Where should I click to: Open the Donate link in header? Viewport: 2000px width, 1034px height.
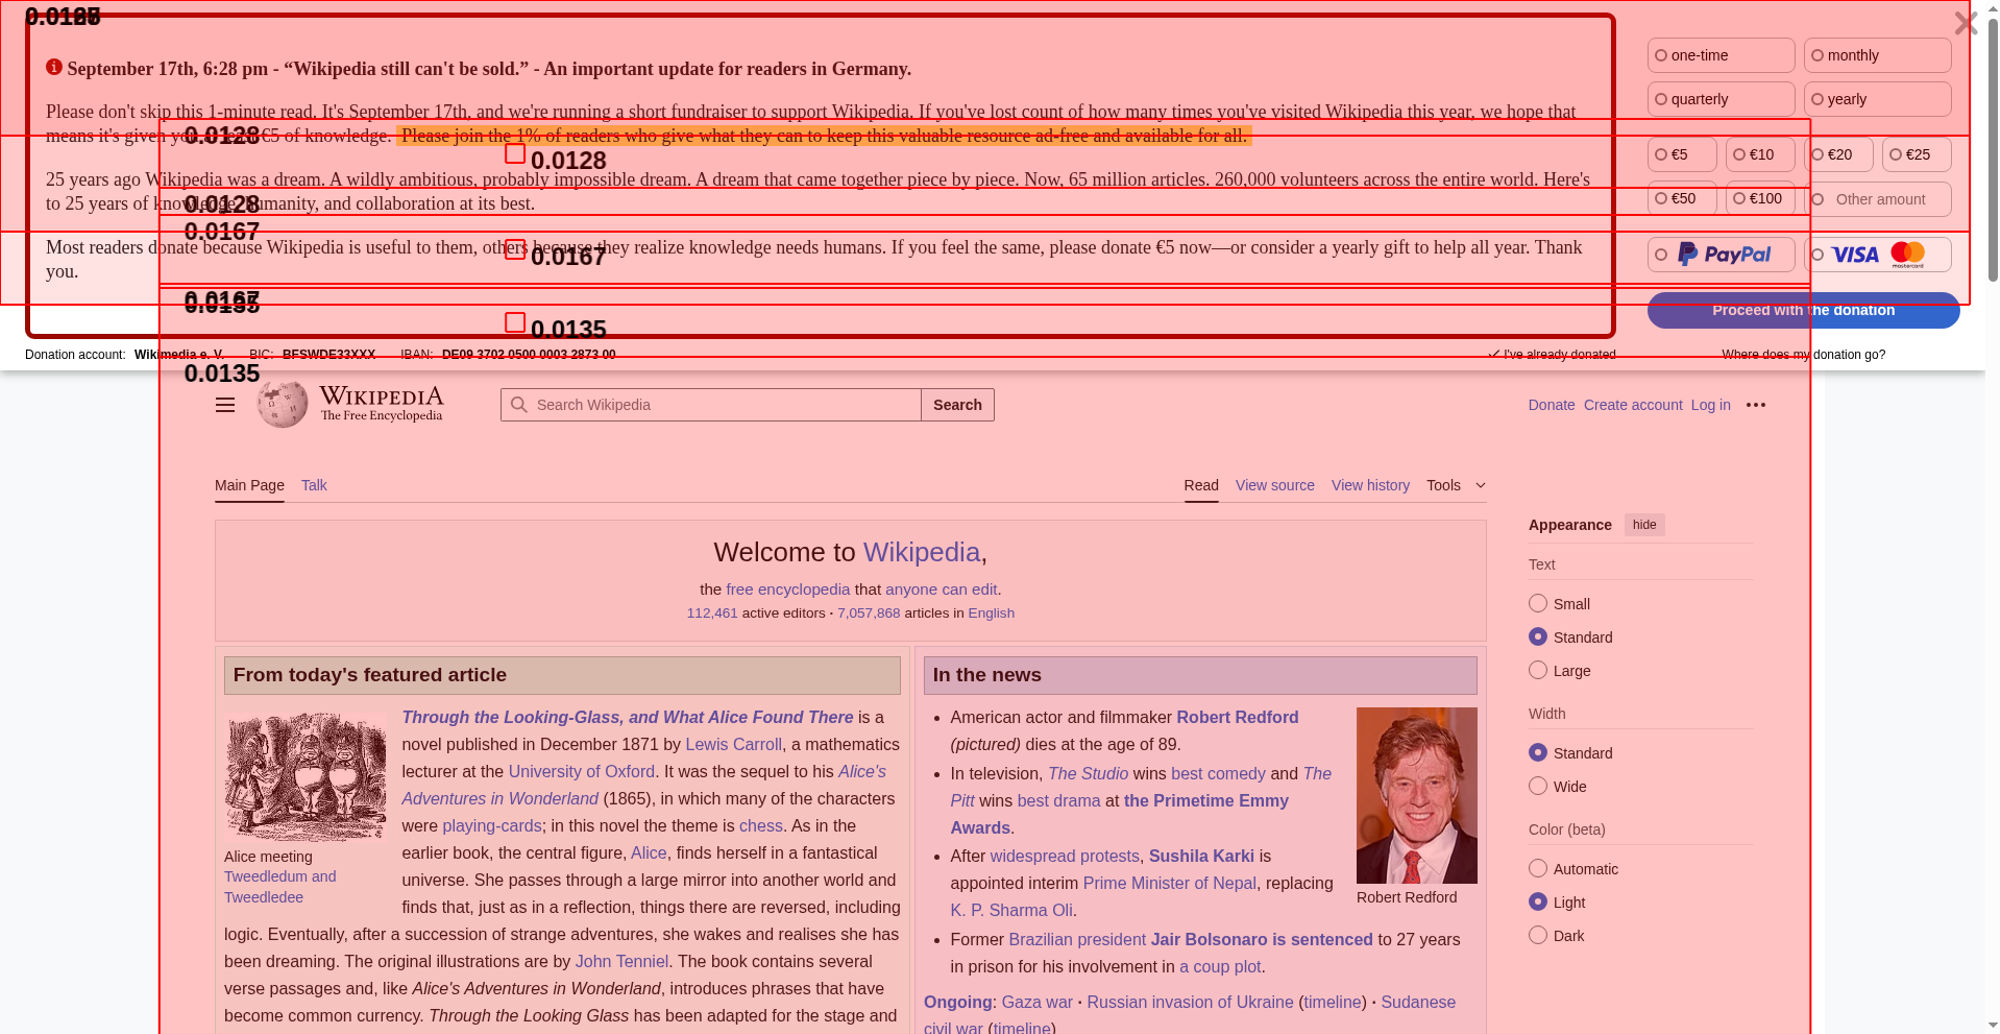(x=1551, y=405)
